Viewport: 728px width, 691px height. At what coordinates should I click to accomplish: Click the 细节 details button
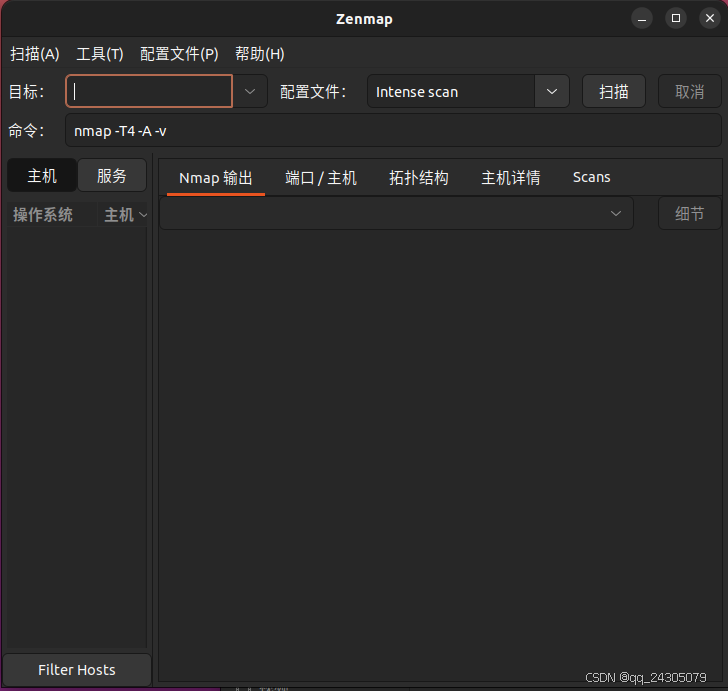[689, 213]
